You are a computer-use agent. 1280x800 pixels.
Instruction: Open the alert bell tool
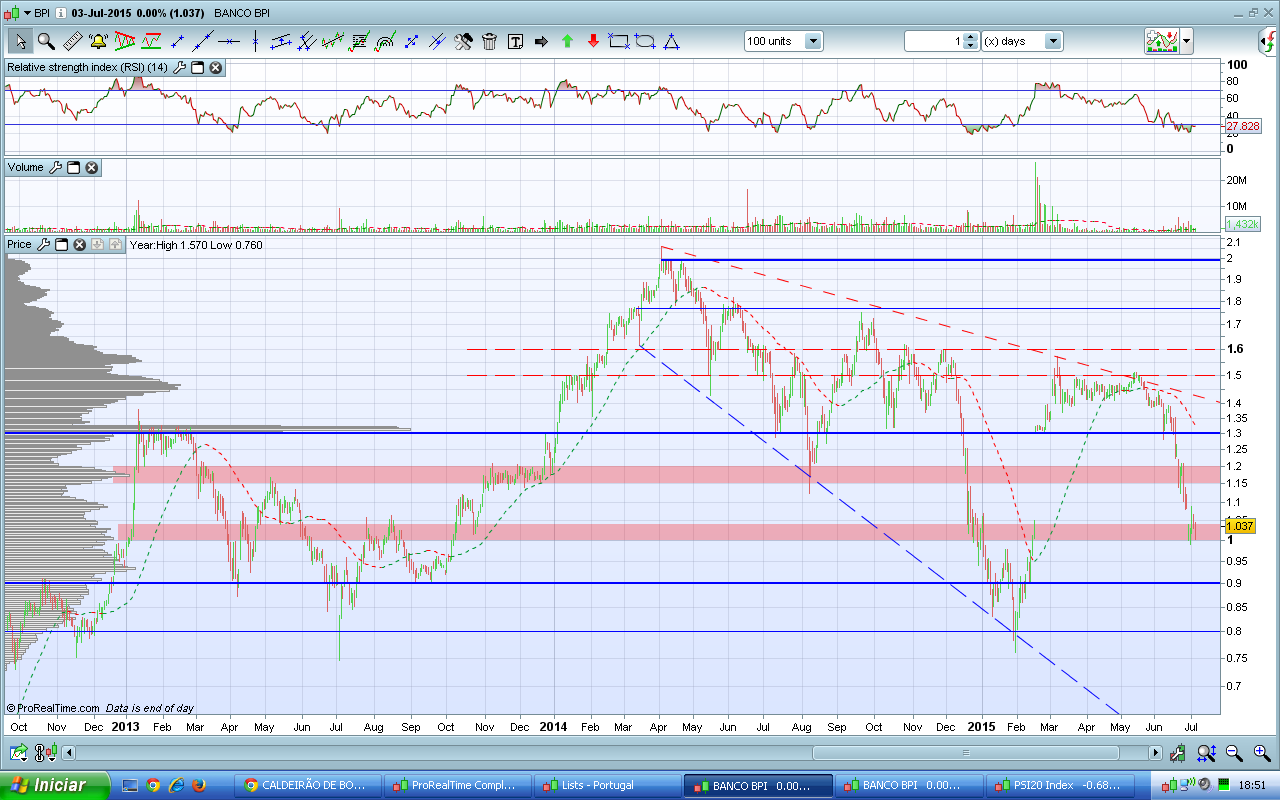pyautogui.click(x=98, y=41)
